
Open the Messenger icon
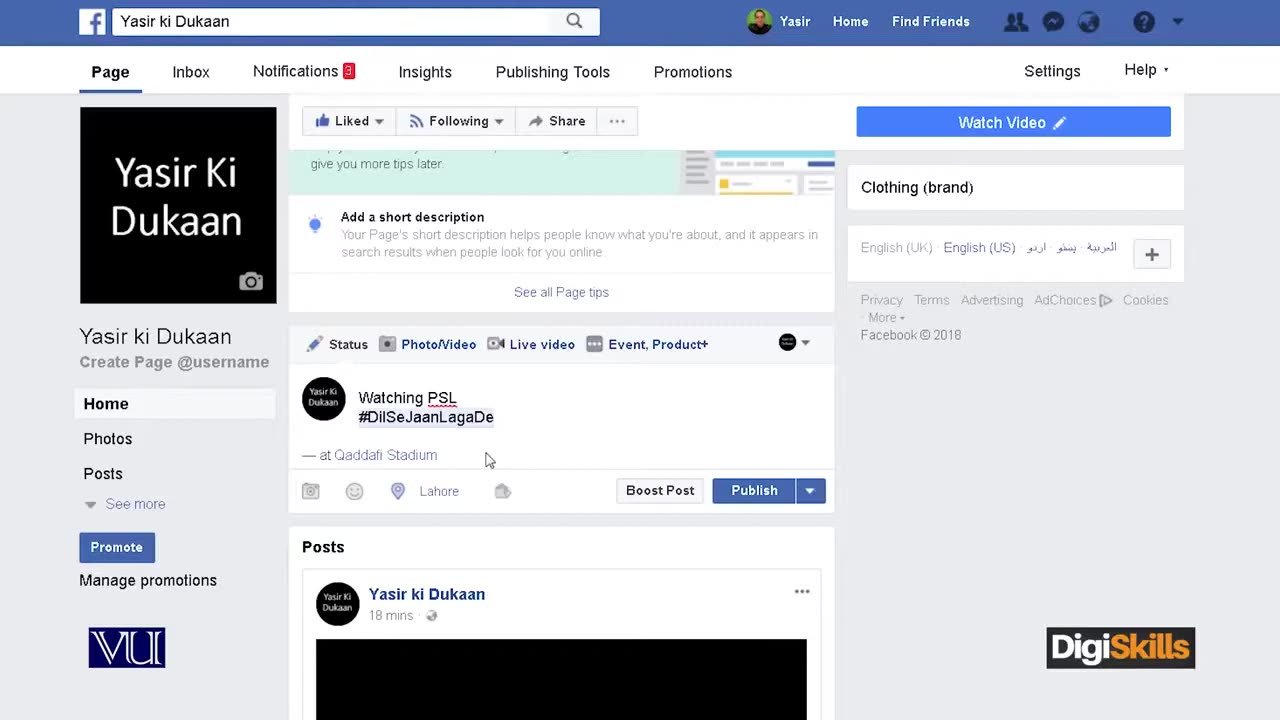click(x=1053, y=22)
